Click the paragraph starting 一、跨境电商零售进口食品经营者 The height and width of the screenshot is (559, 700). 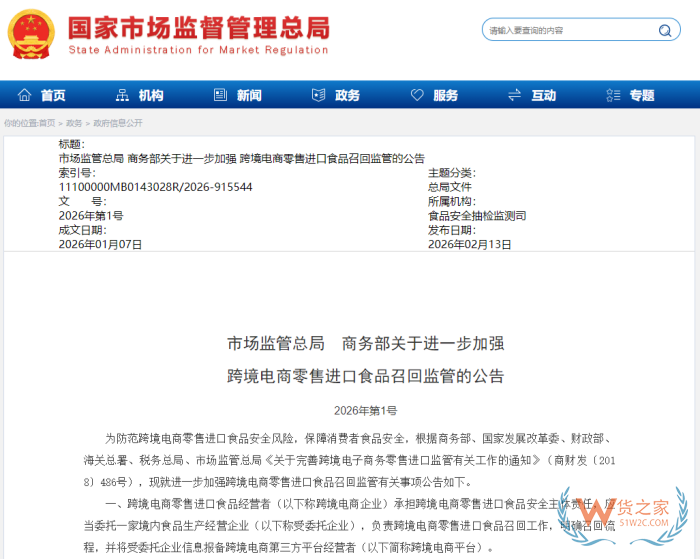click(x=350, y=526)
